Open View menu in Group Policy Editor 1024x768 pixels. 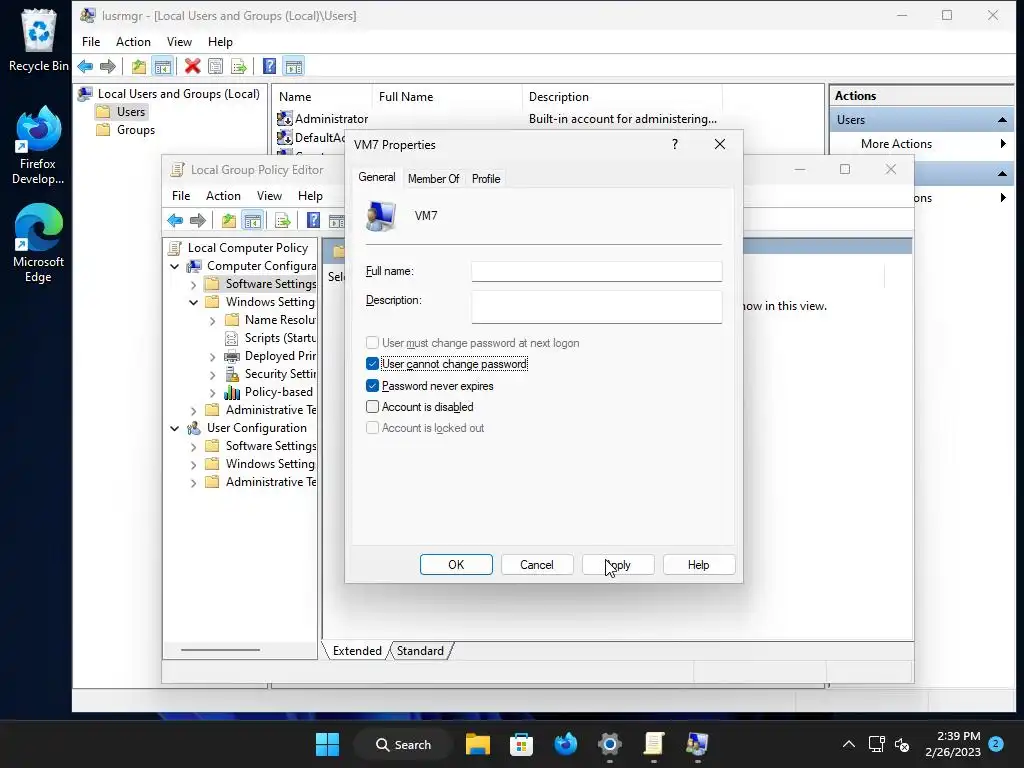click(269, 196)
